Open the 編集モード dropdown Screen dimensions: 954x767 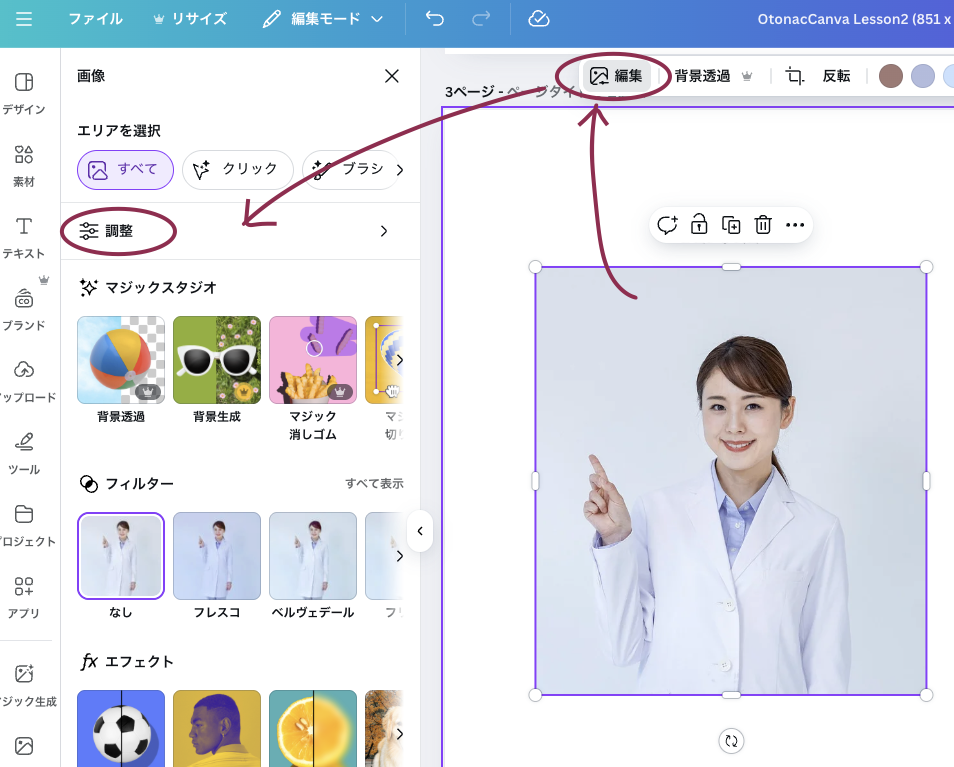(x=323, y=19)
